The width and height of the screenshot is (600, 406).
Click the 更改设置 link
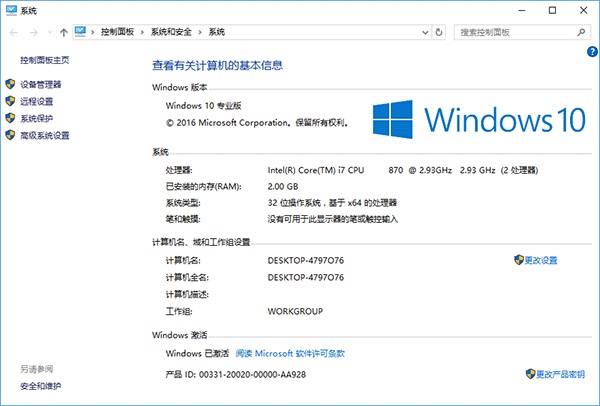541,260
